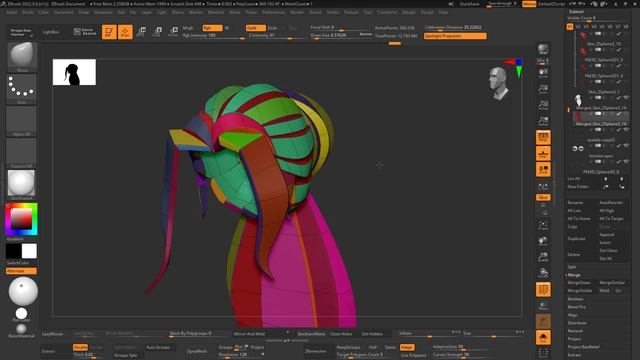Open the LightBox button
Viewport: 640px width, 360px height.
[x=51, y=32]
